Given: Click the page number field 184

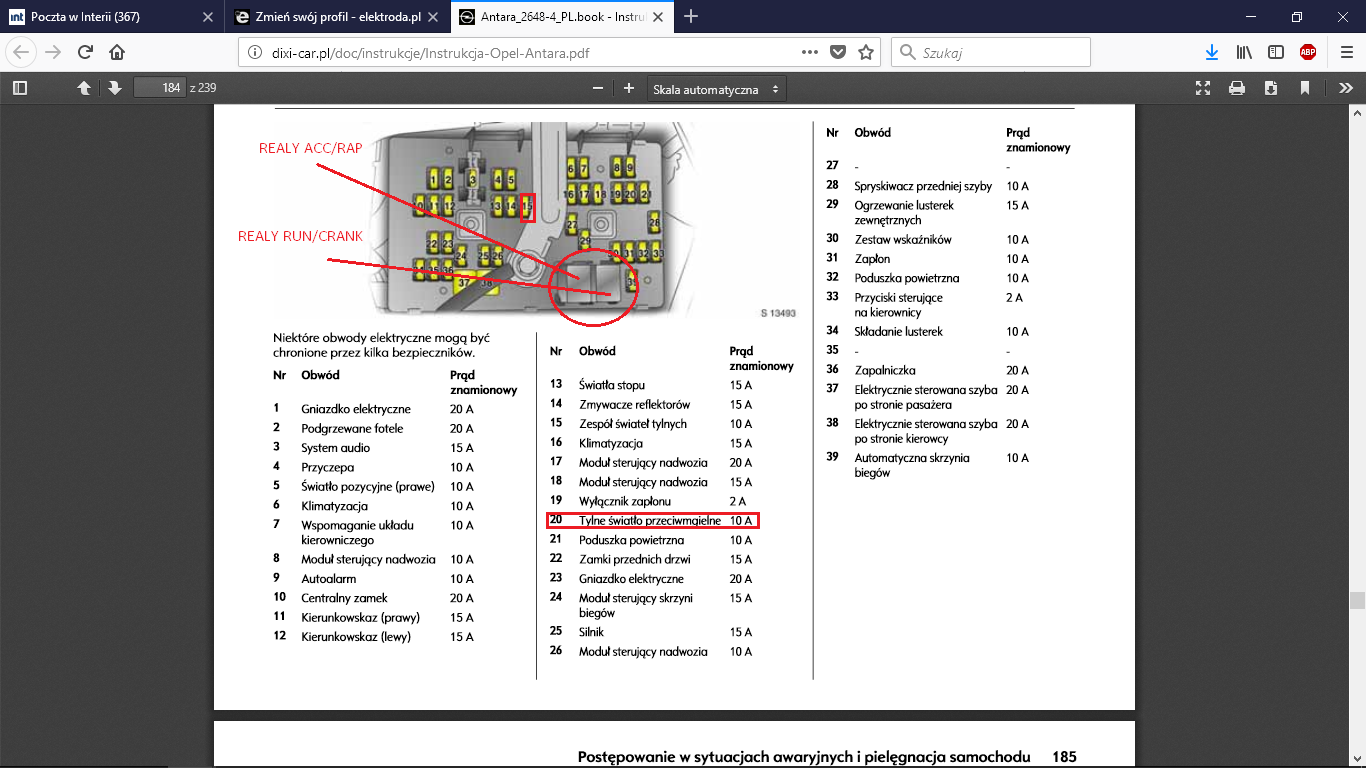Looking at the screenshot, I should 159,88.
